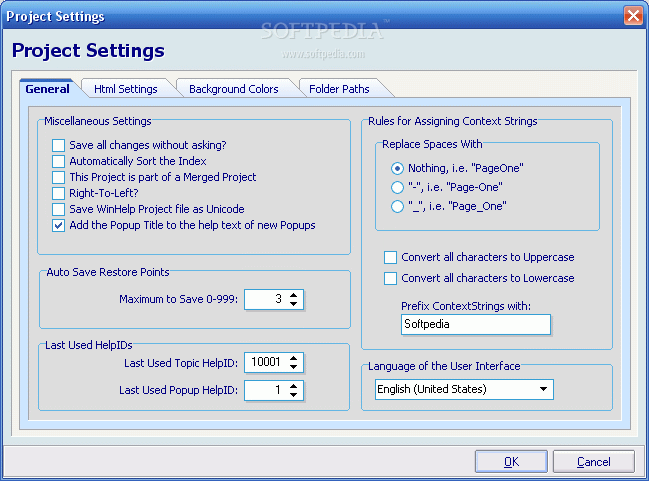Open the Background Colors tab
The height and width of the screenshot is (481, 649).
pos(233,89)
